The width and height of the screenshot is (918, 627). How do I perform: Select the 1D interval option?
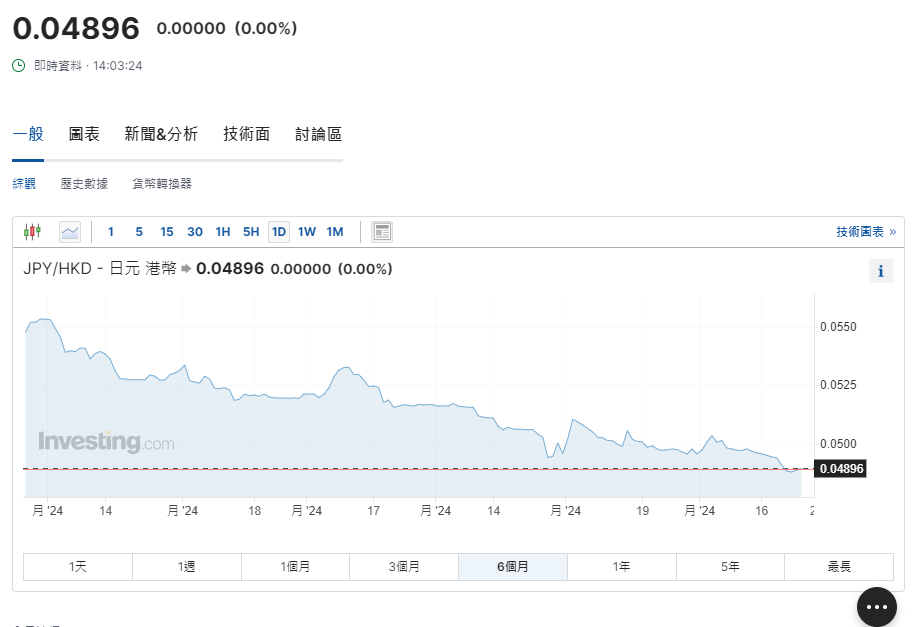pyautogui.click(x=279, y=232)
